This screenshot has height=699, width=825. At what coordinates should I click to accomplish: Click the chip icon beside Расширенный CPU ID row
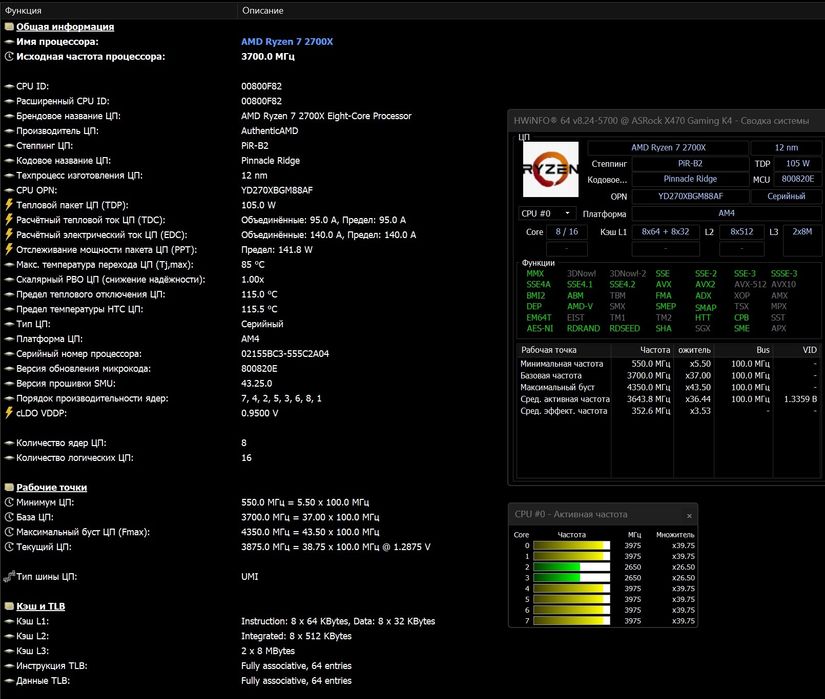pos(9,101)
